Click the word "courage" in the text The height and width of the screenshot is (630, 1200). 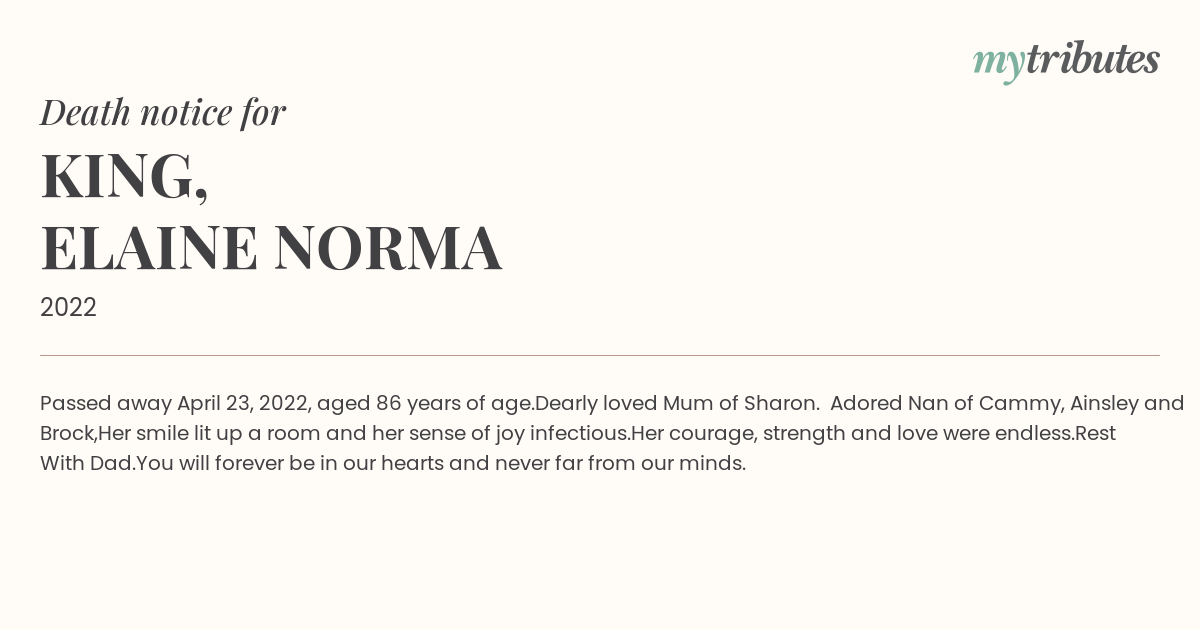(700, 434)
